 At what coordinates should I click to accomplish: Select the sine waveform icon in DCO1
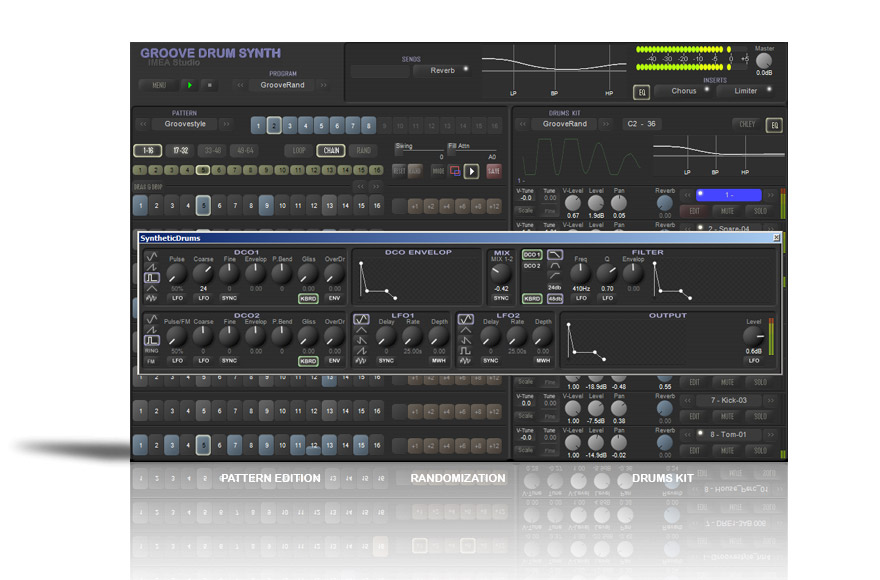click(x=151, y=256)
